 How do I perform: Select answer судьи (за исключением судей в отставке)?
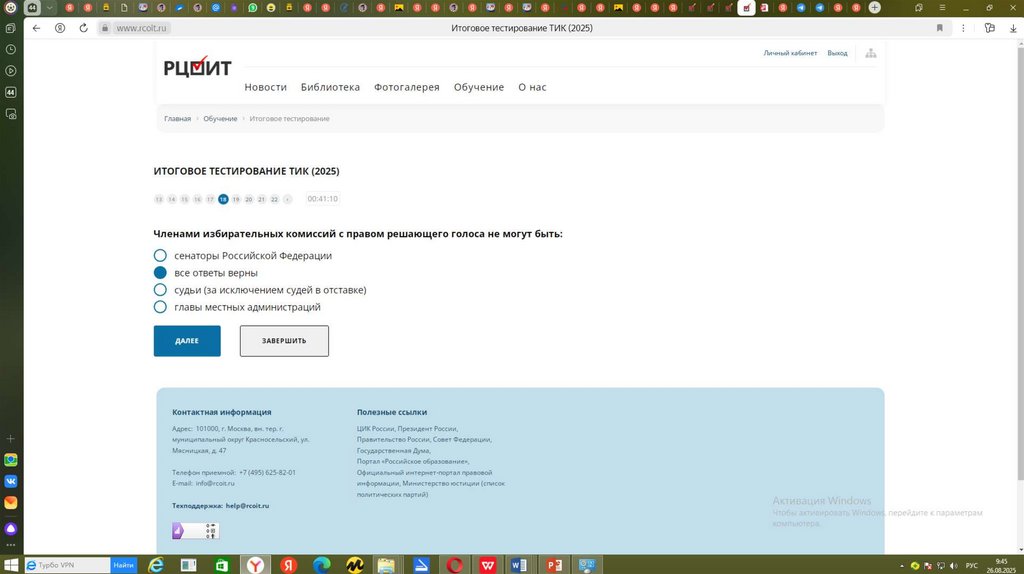(160, 289)
